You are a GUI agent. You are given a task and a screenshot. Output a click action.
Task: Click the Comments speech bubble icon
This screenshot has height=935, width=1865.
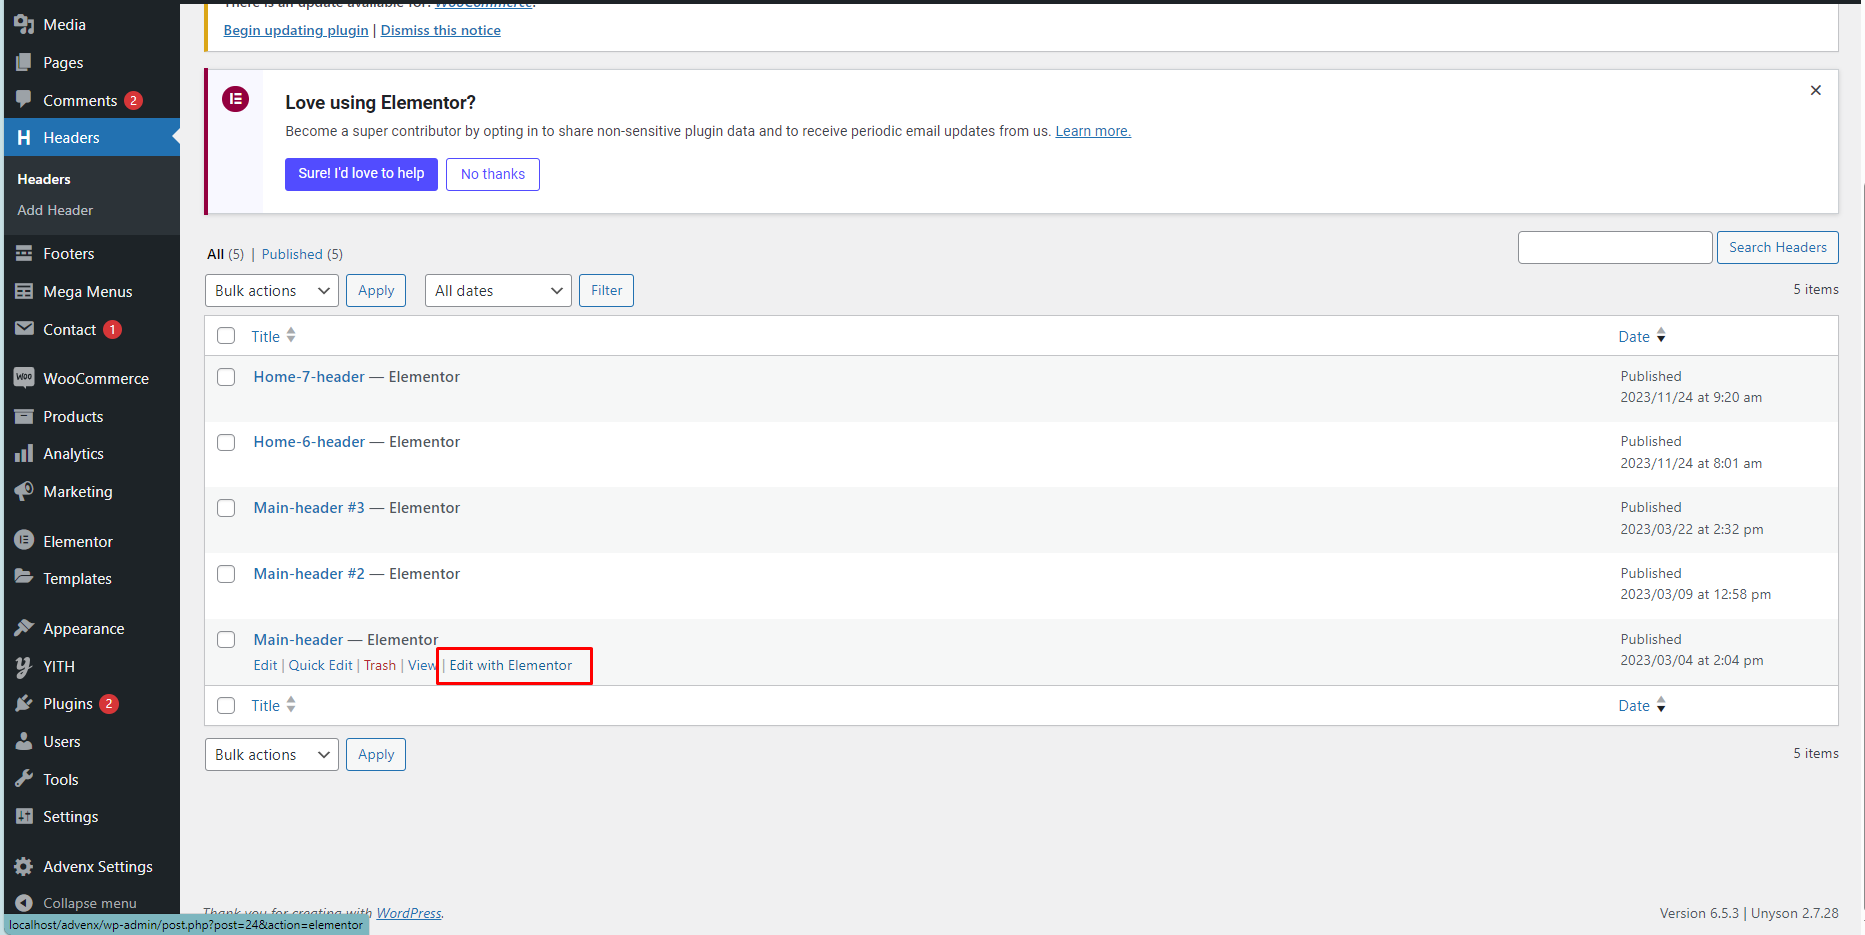coord(24,100)
